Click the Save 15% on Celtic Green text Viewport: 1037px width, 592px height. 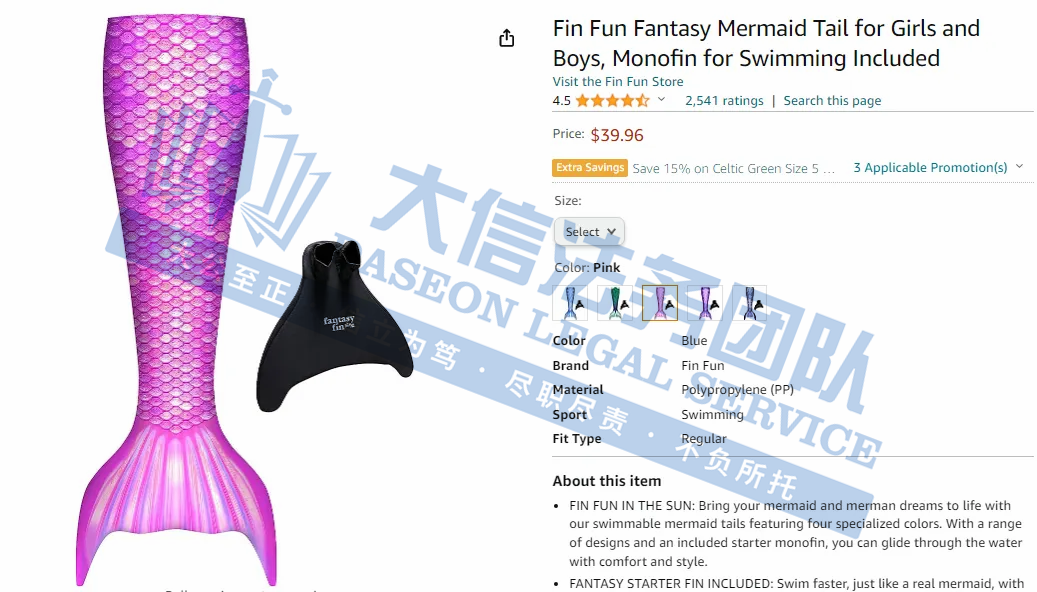point(733,168)
